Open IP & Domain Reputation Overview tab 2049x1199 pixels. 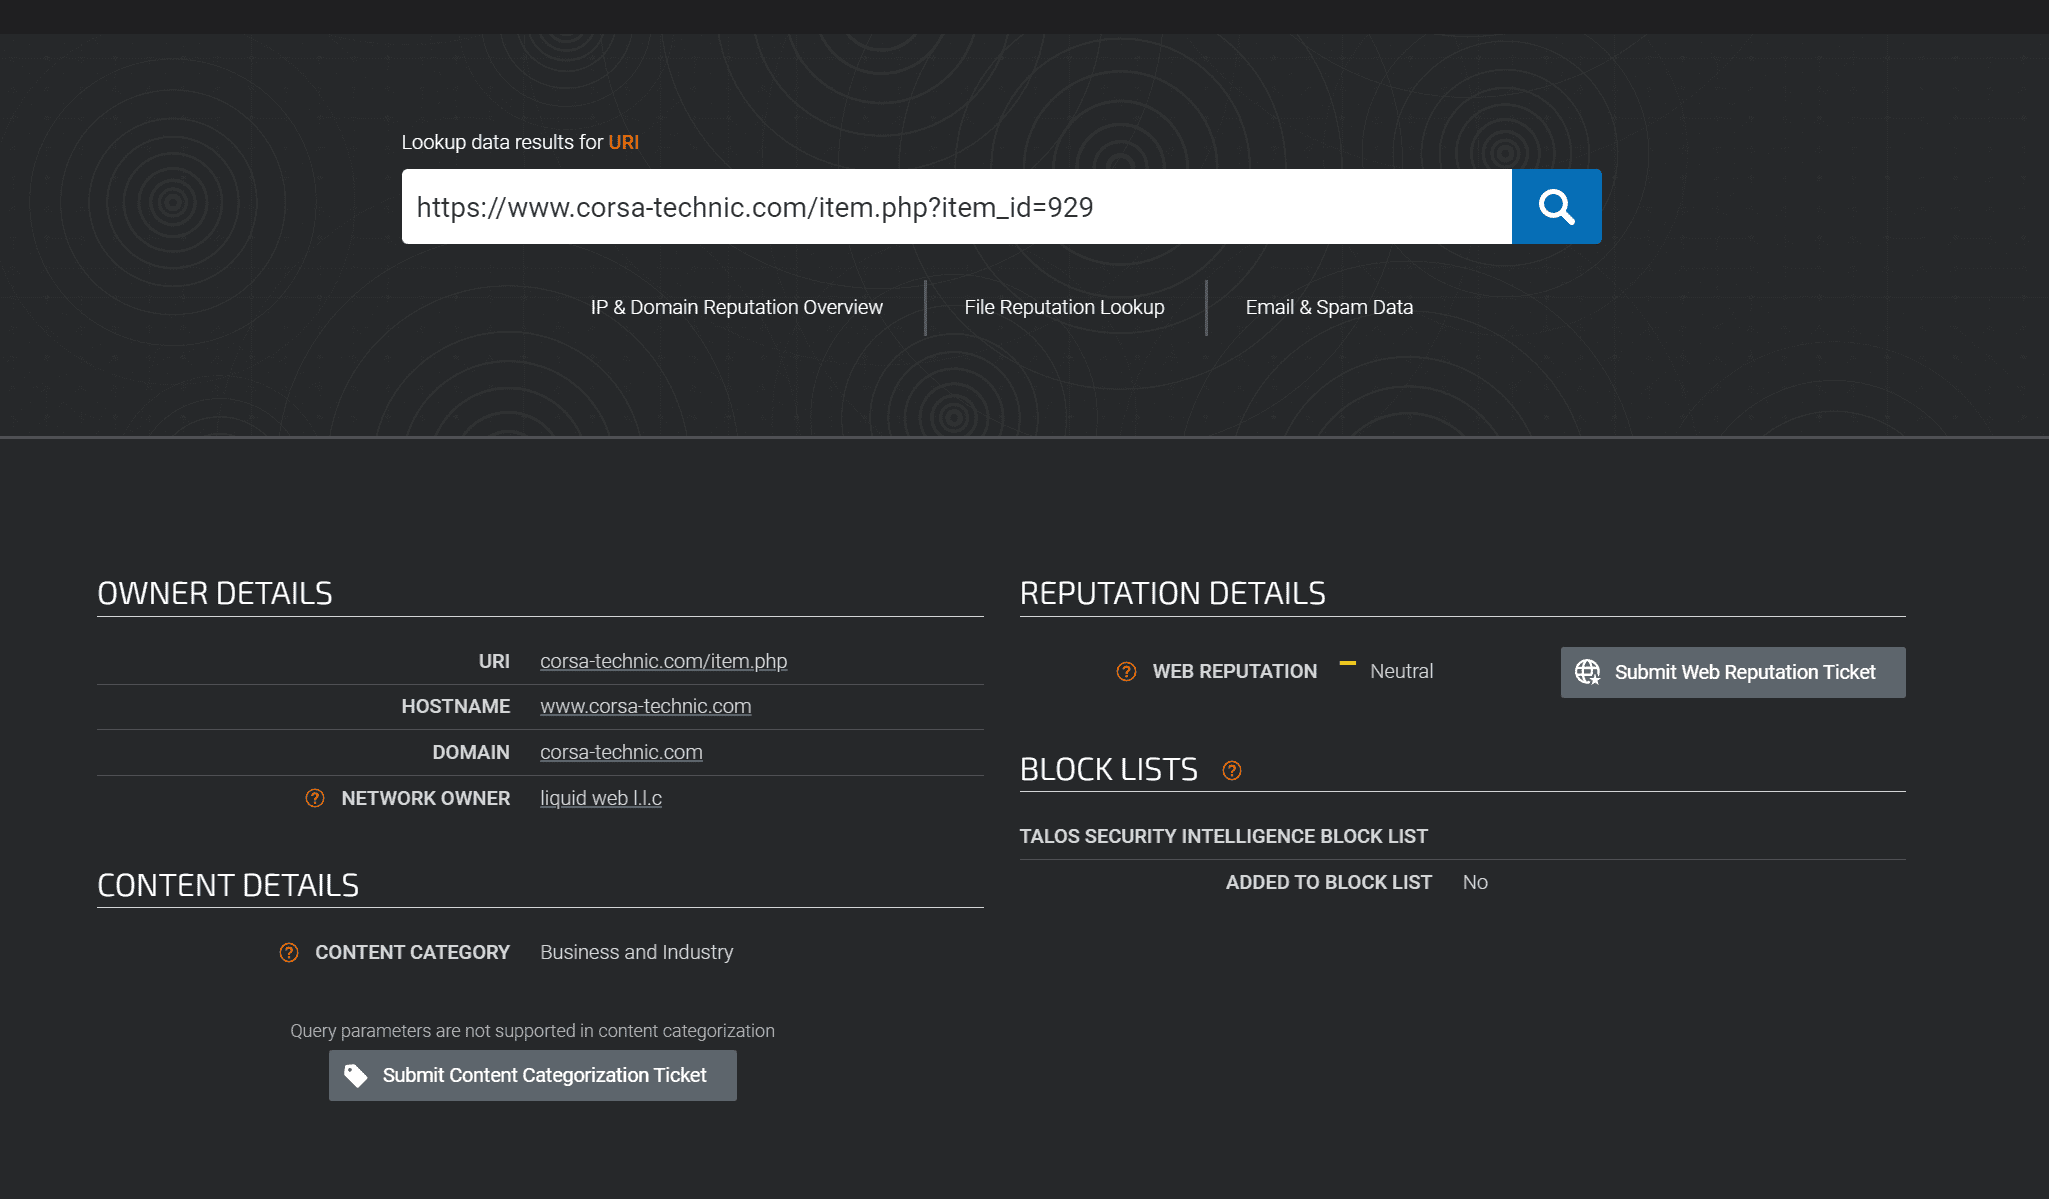[x=736, y=307]
